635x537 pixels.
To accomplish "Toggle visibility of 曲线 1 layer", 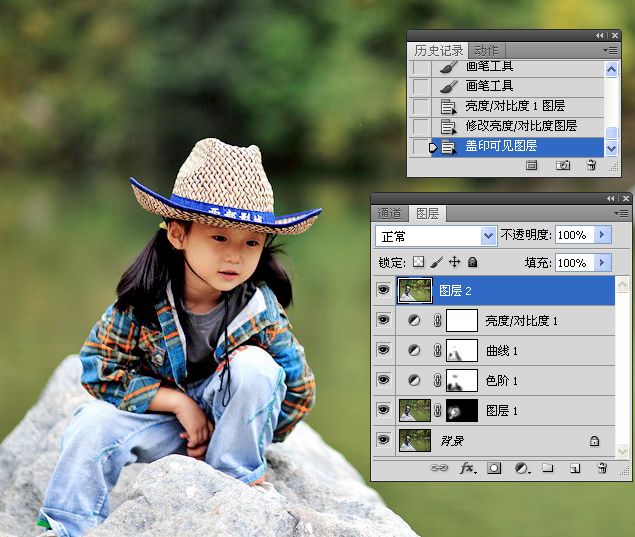I will pyautogui.click(x=384, y=350).
